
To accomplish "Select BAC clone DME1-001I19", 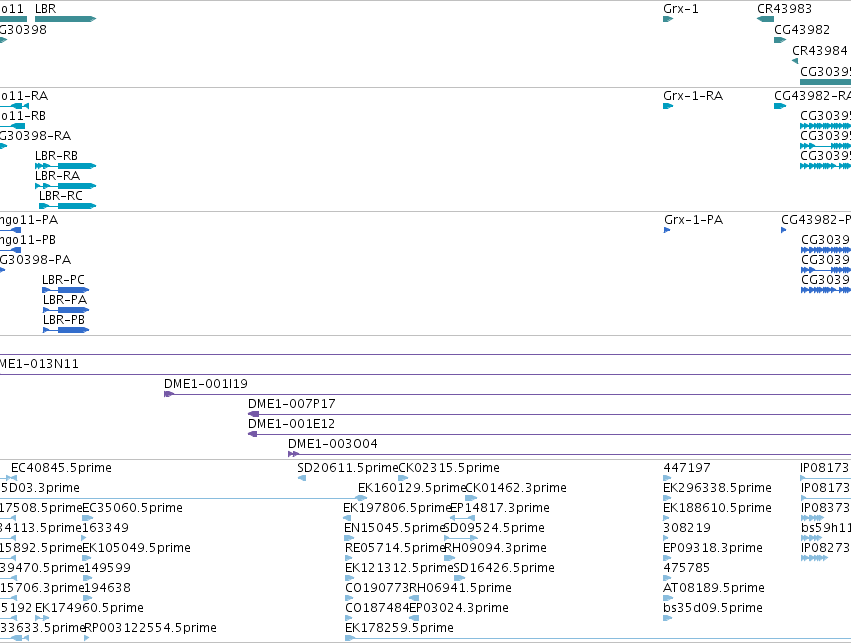I will tap(507, 394).
